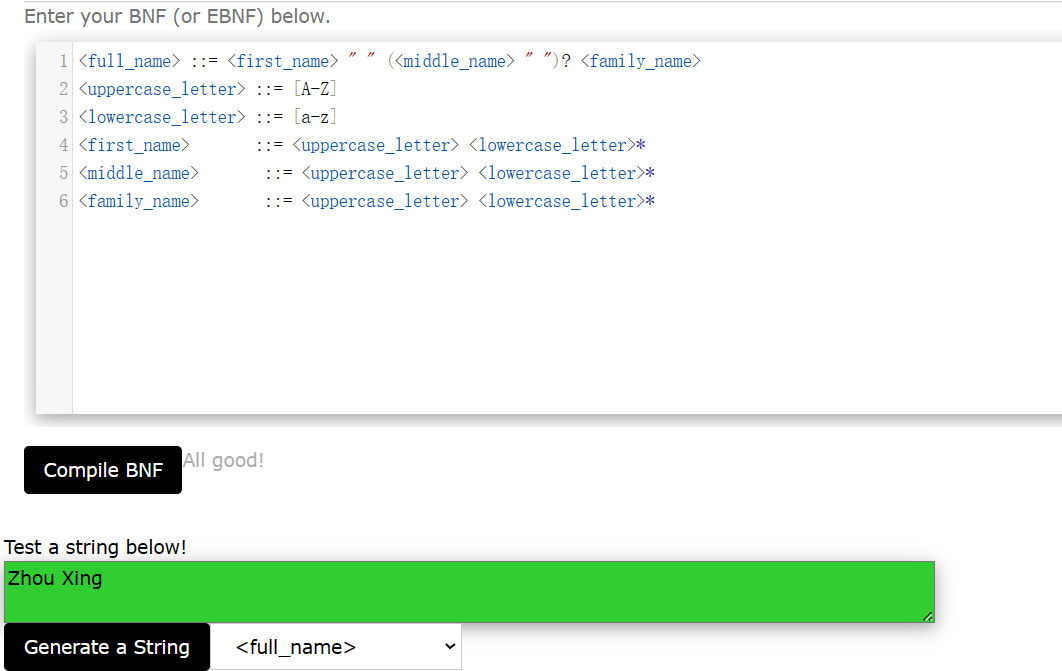The height and width of the screenshot is (671, 1062).
Task: Click line number 1 in the editor gutter
Action: click(64, 61)
